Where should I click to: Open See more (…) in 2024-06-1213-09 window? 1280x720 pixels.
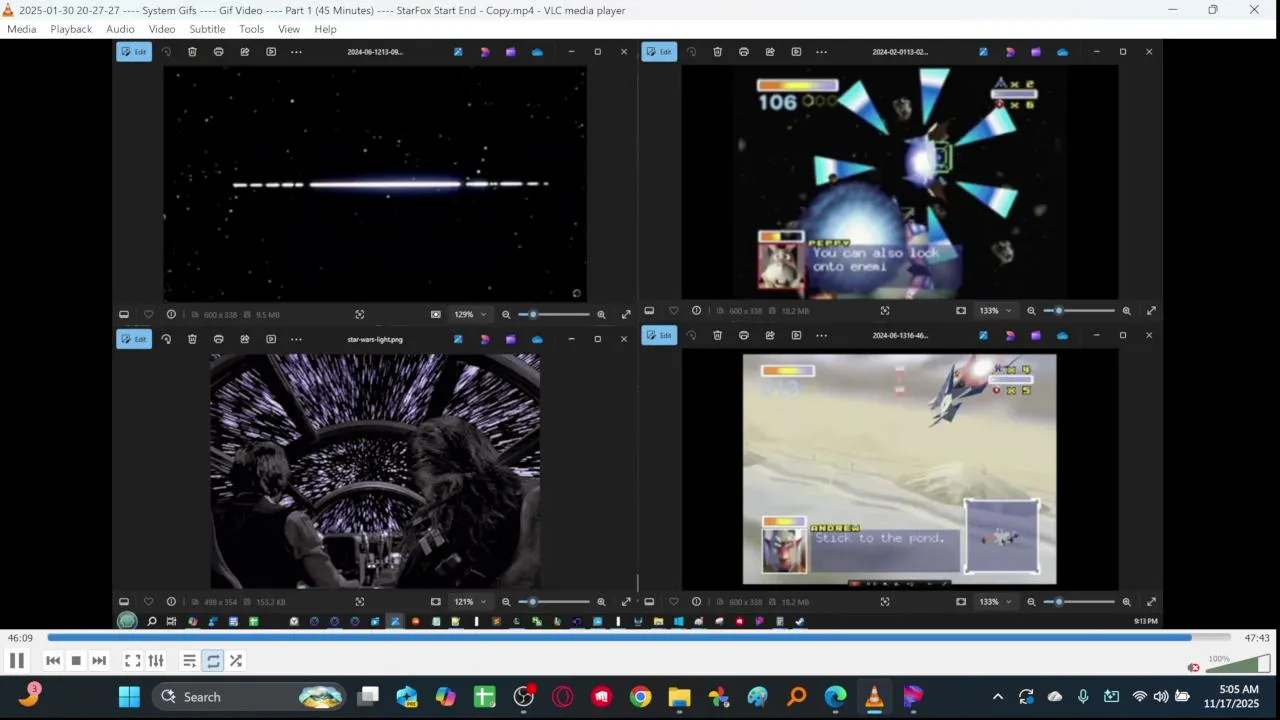(x=296, y=52)
